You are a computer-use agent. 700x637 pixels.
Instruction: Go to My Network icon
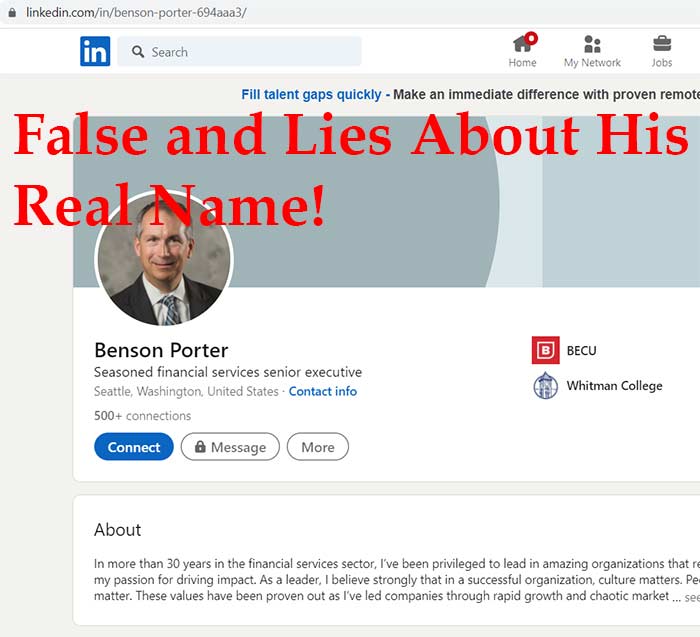pyautogui.click(x=592, y=44)
